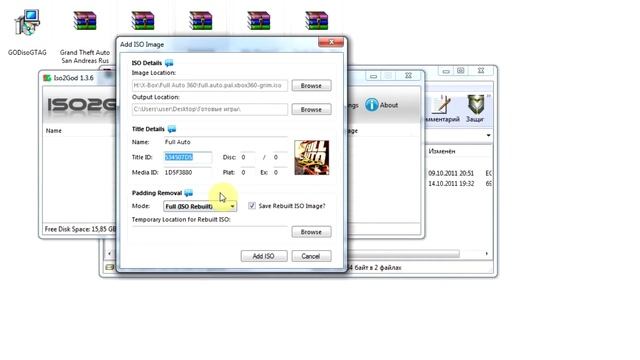Click the WinRAR horizontal scrollbar track

tap(471, 253)
